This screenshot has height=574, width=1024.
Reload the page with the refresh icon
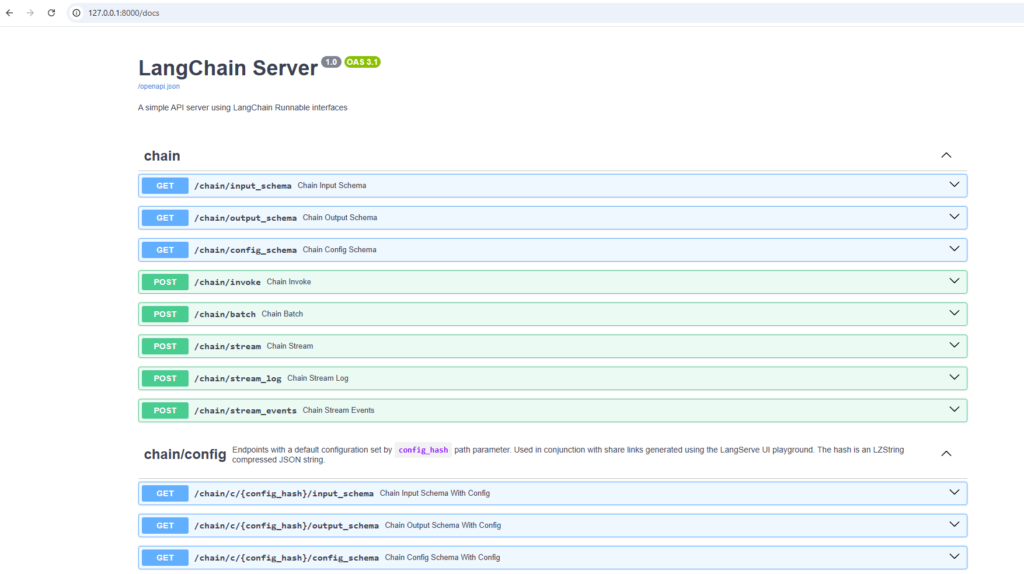pyautogui.click(x=51, y=12)
